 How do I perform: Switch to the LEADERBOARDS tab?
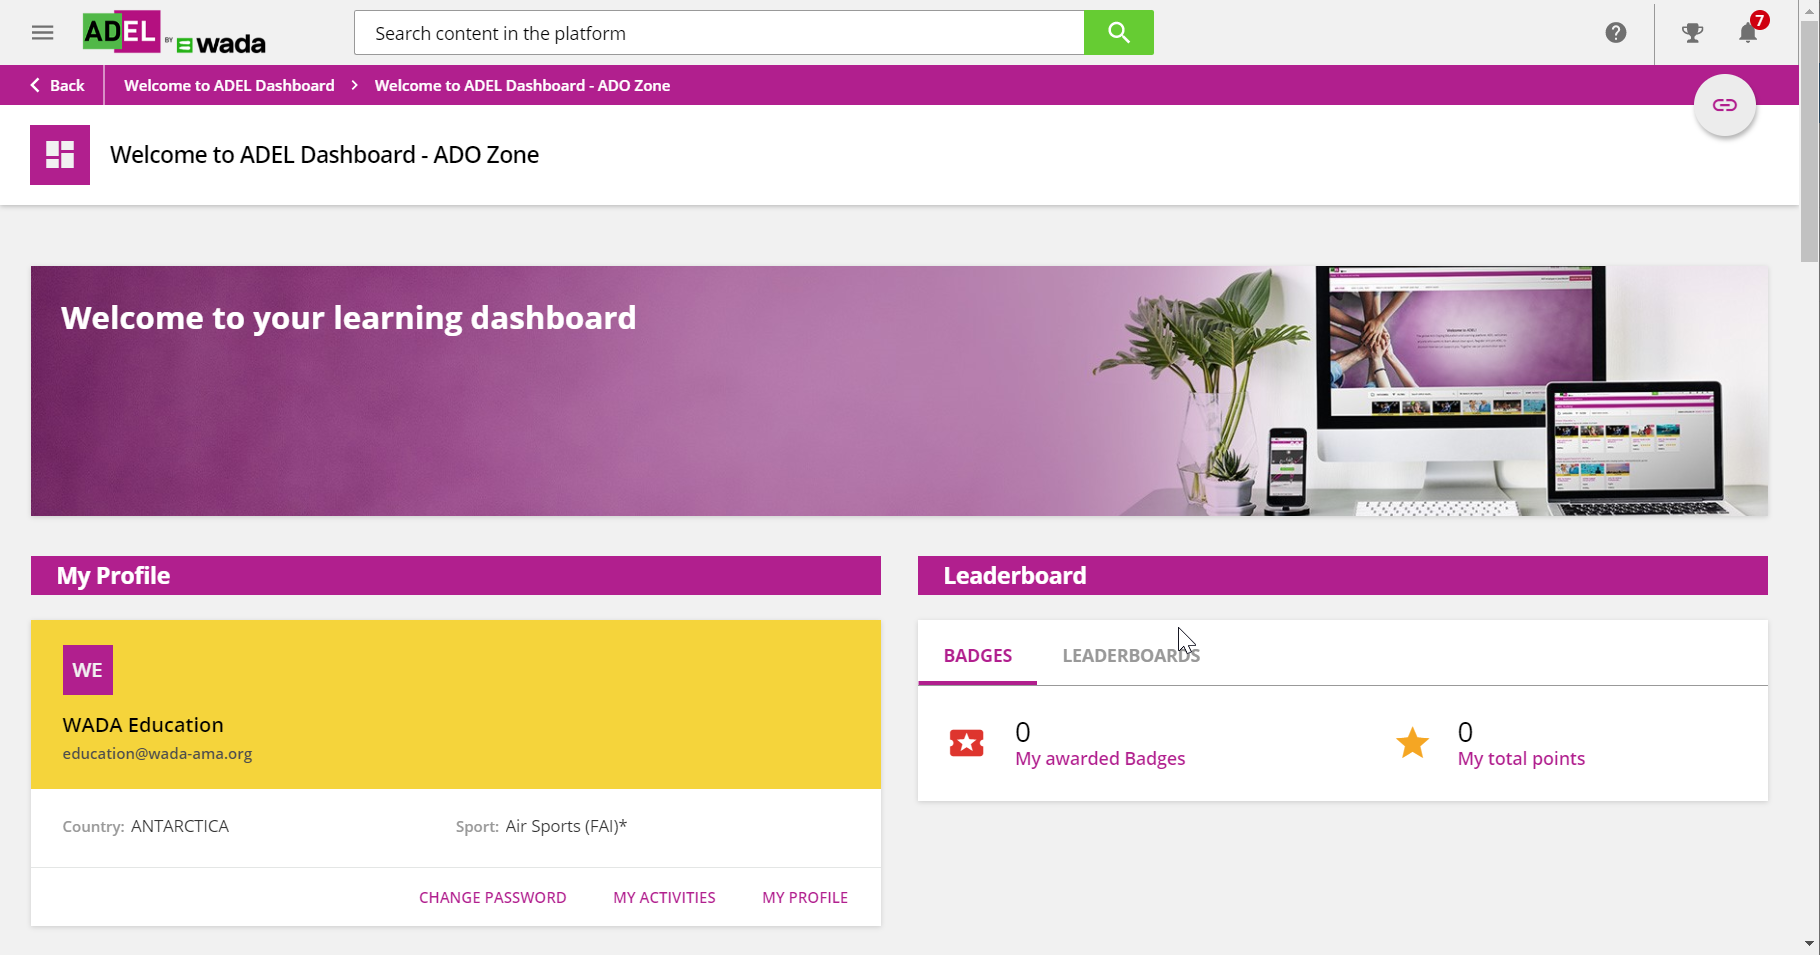[1131, 655]
